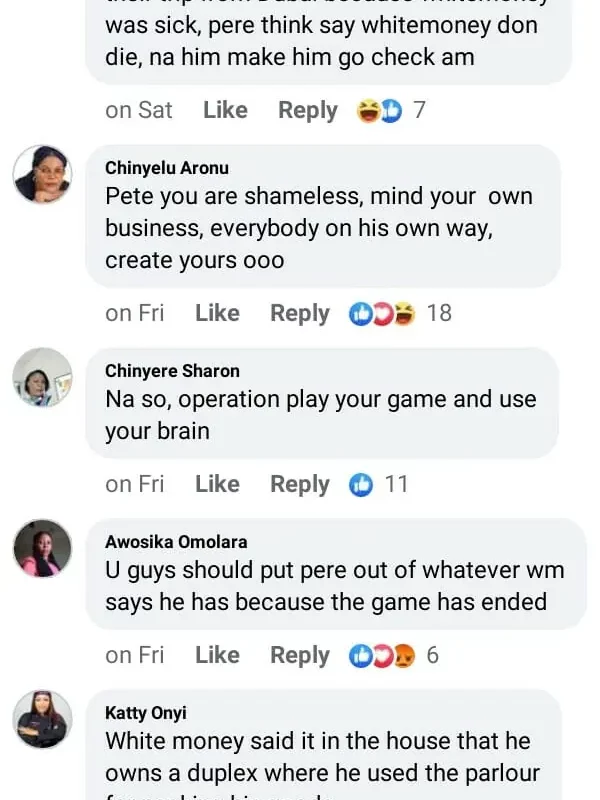Open Awosika Omolara's profile picture
This screenshot has width=600, height=800.
pyautogui.click(x=42, y=549)
